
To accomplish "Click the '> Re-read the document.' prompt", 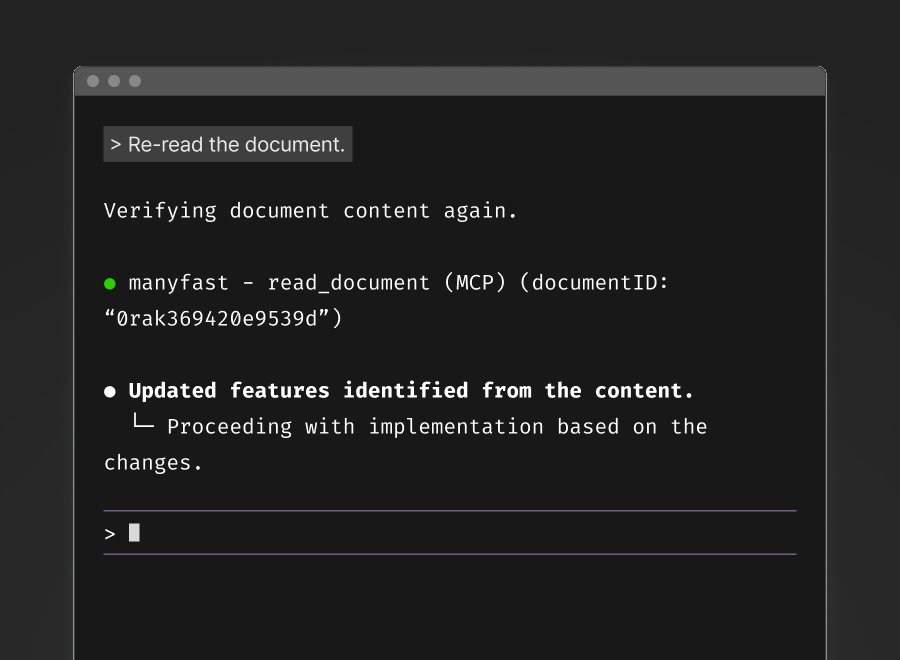I will pyautogui.click(x=228, y=144).
